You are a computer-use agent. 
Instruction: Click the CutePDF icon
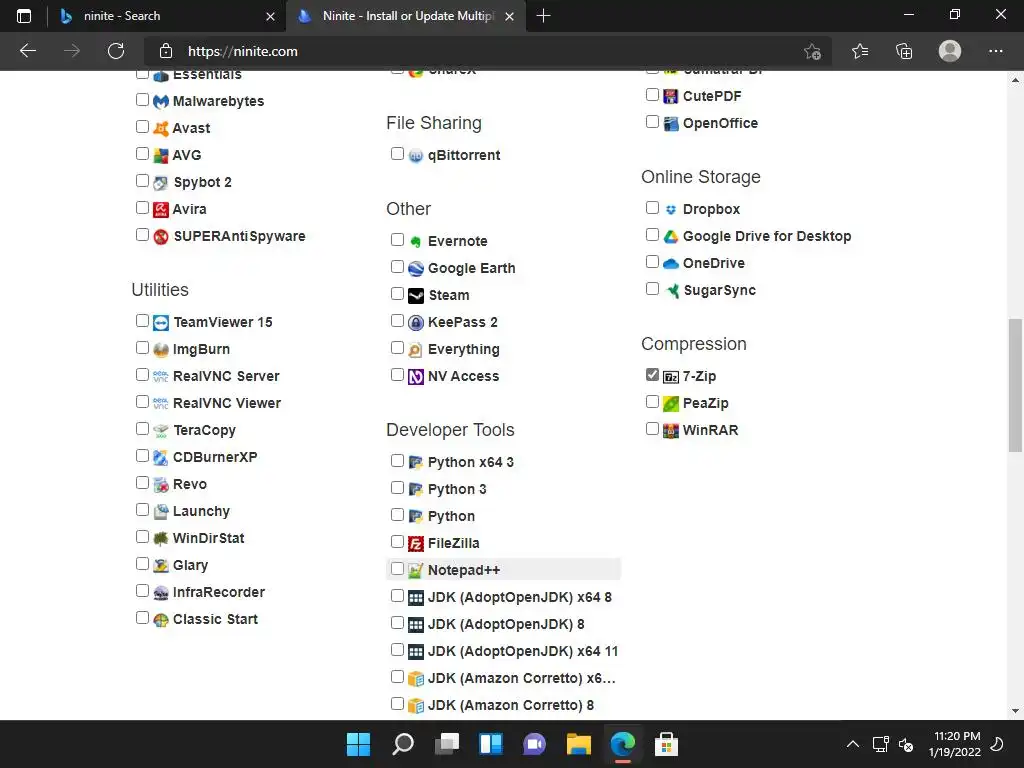671,97
